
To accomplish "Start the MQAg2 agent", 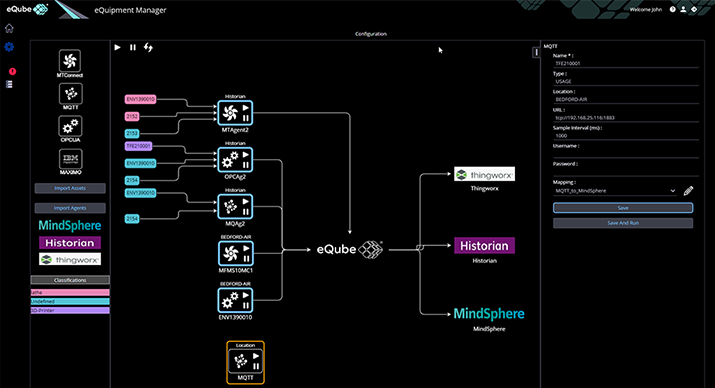I will [x=246, y=202].
